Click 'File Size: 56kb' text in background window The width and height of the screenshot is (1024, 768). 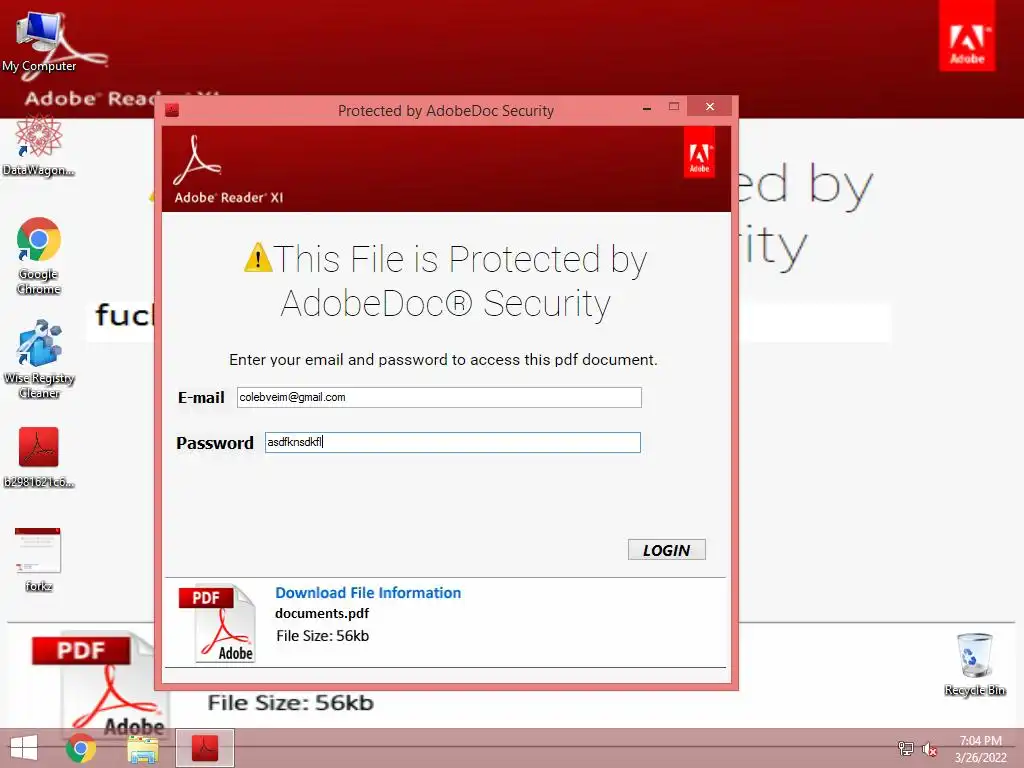(291, 703)
